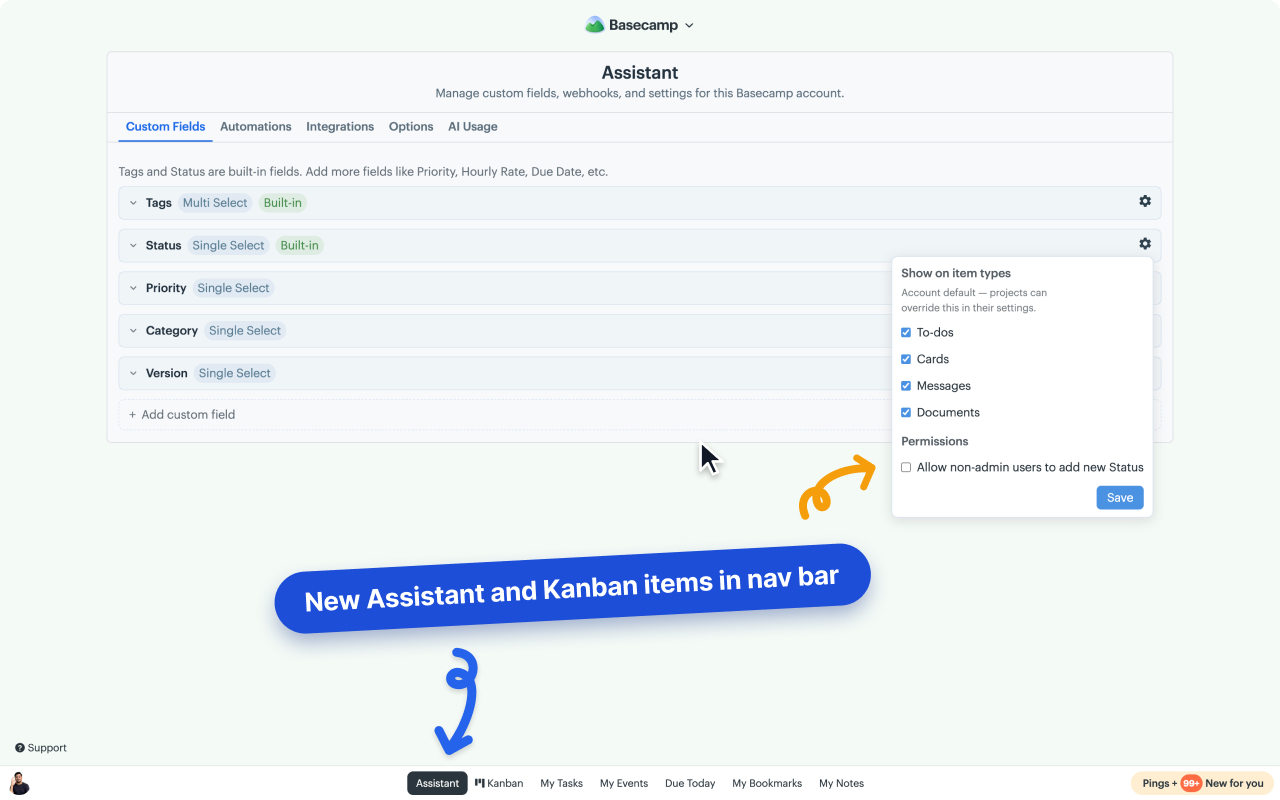Open My Notes in the nav bar
Viewport: 1280px width, 800px height.
tap(841, 783)
